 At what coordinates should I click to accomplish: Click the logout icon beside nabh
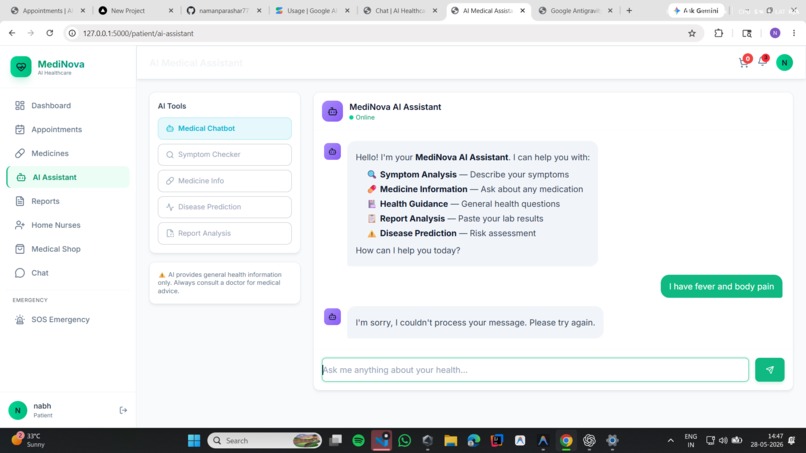pos(123,410)
